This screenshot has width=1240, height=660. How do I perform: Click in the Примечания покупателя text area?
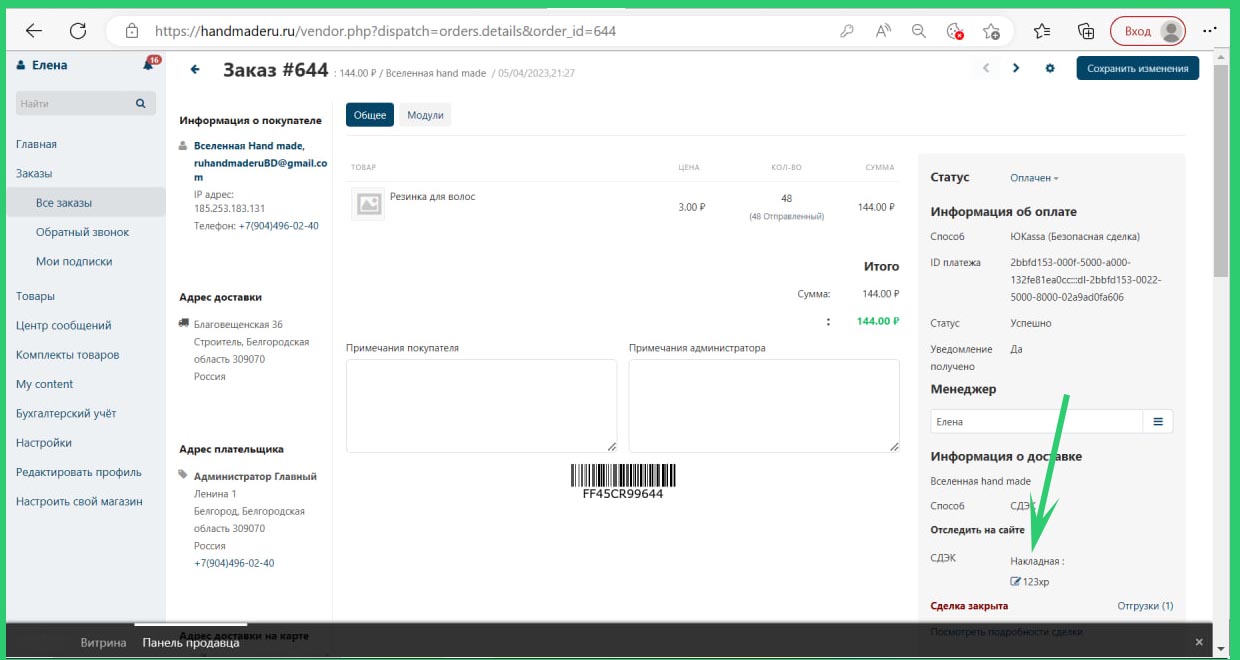(x=481, y=405)
